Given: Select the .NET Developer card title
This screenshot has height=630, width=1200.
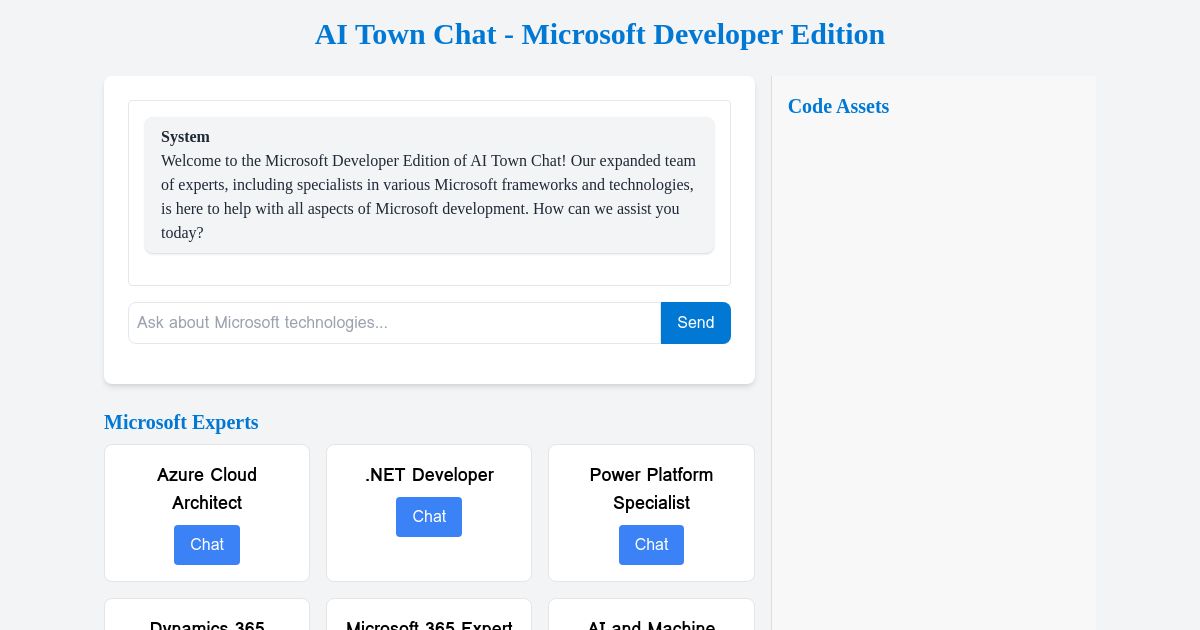Looking at the screenshot, I should [x=429, y=475].
